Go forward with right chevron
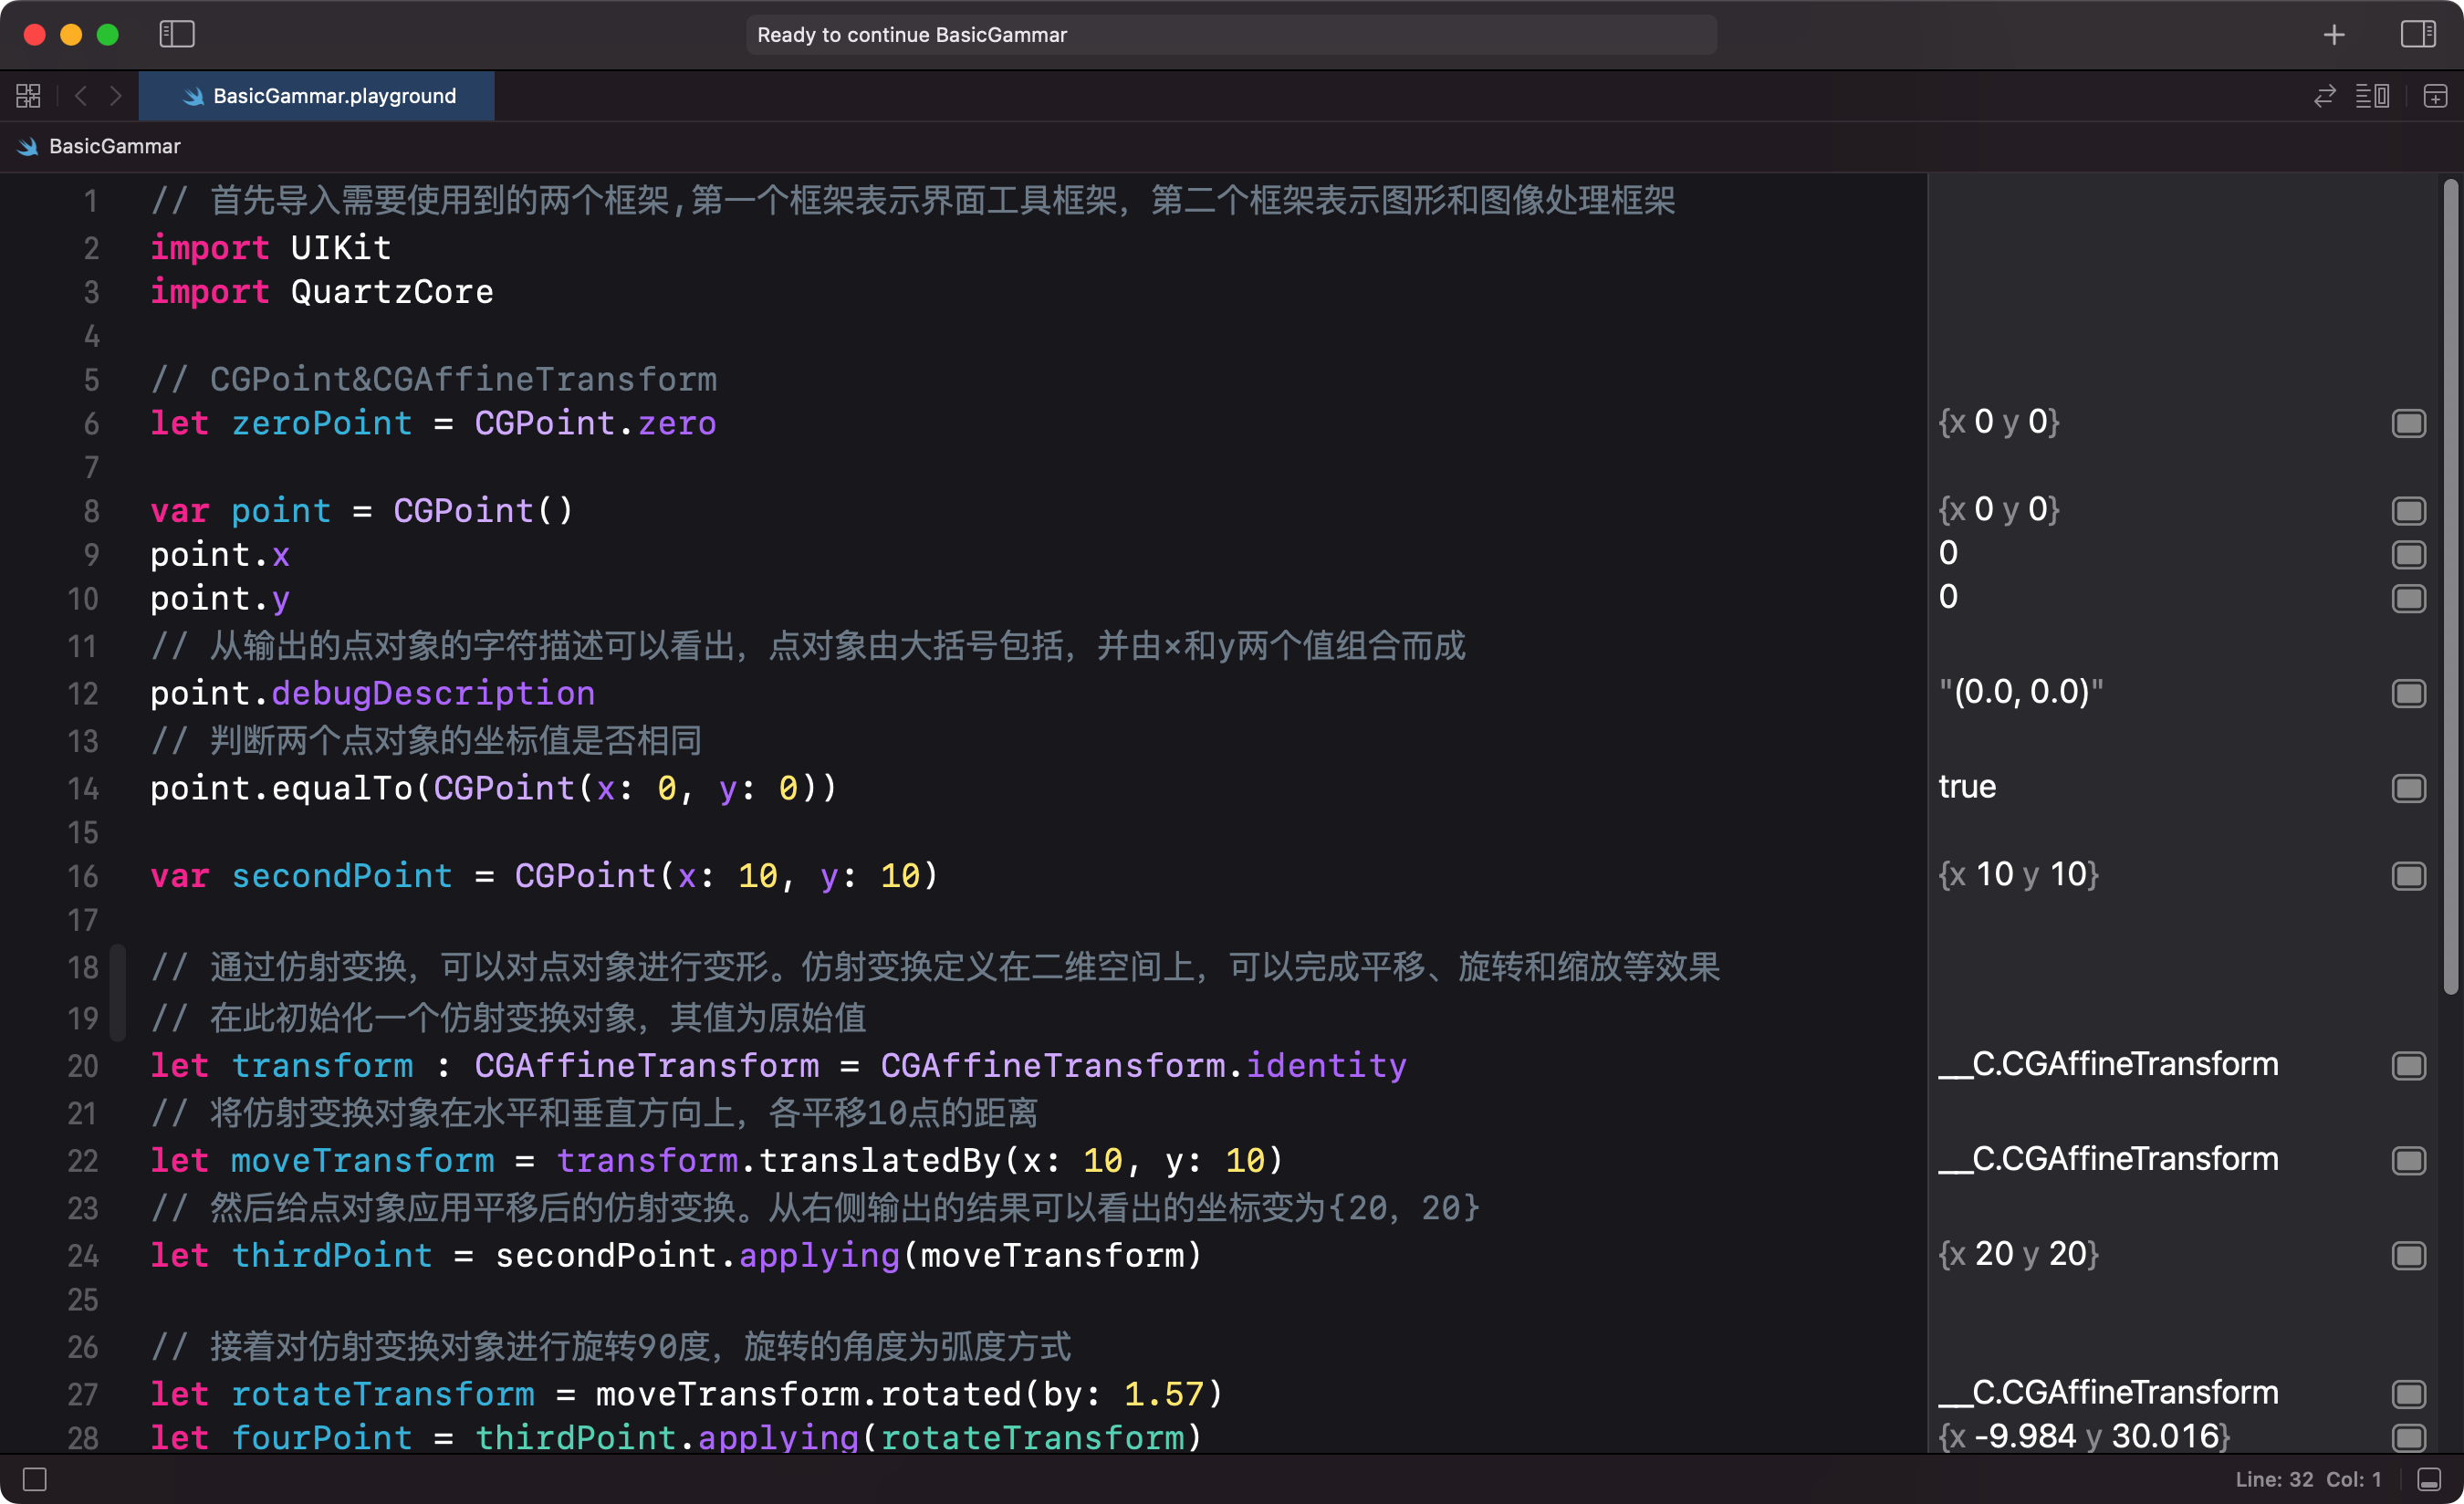 coord(116,96)
